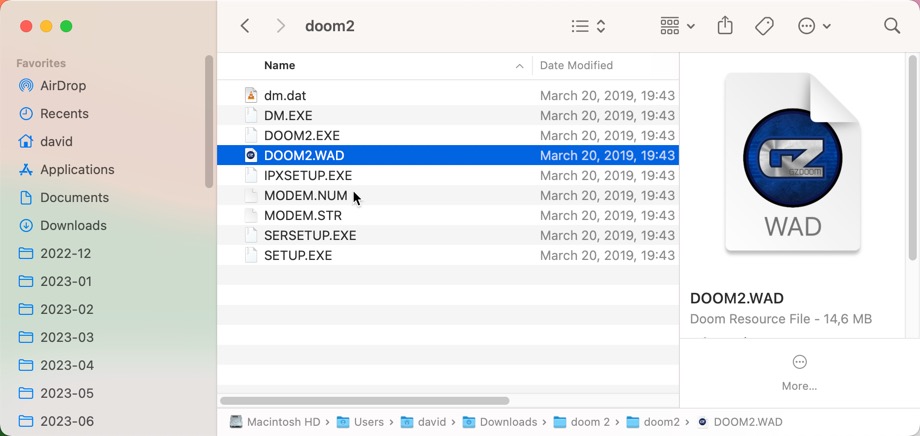Open the 2023-02 folder in sidebar
This screenshot has height=436, width=920.
click(56, 310)
